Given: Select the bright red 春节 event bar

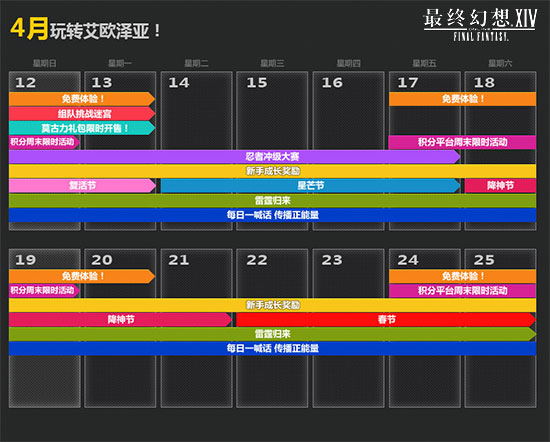Looking at the screenshot, I should point(386,320).
